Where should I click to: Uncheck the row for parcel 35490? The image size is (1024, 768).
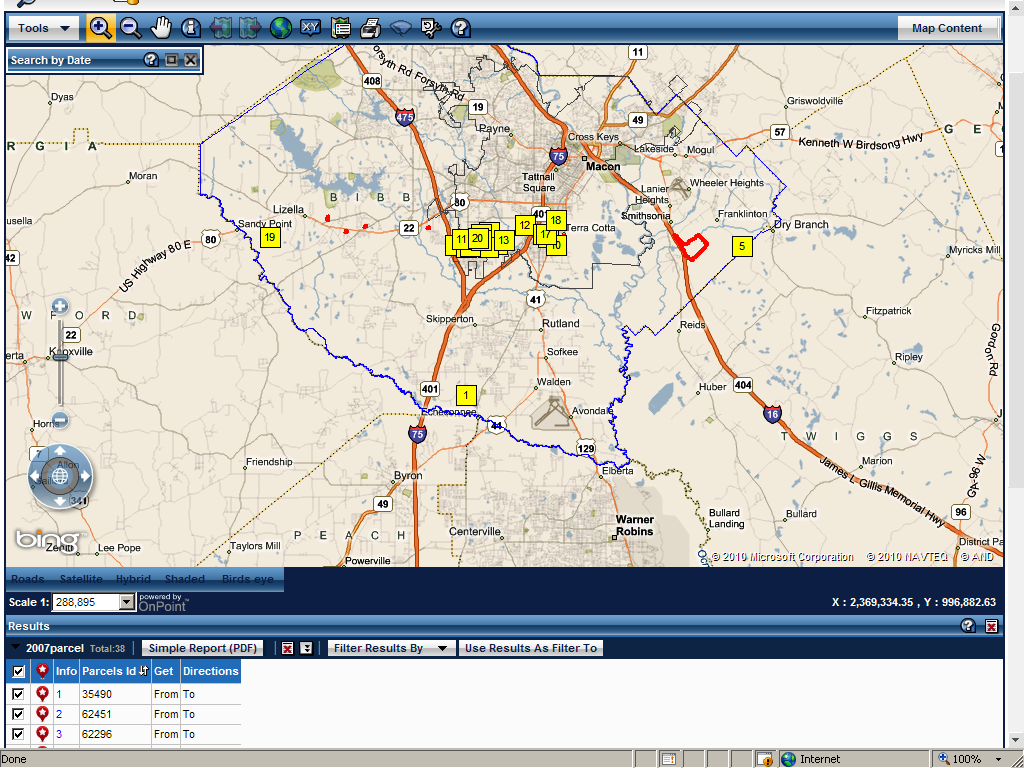(x=18, y=694)
